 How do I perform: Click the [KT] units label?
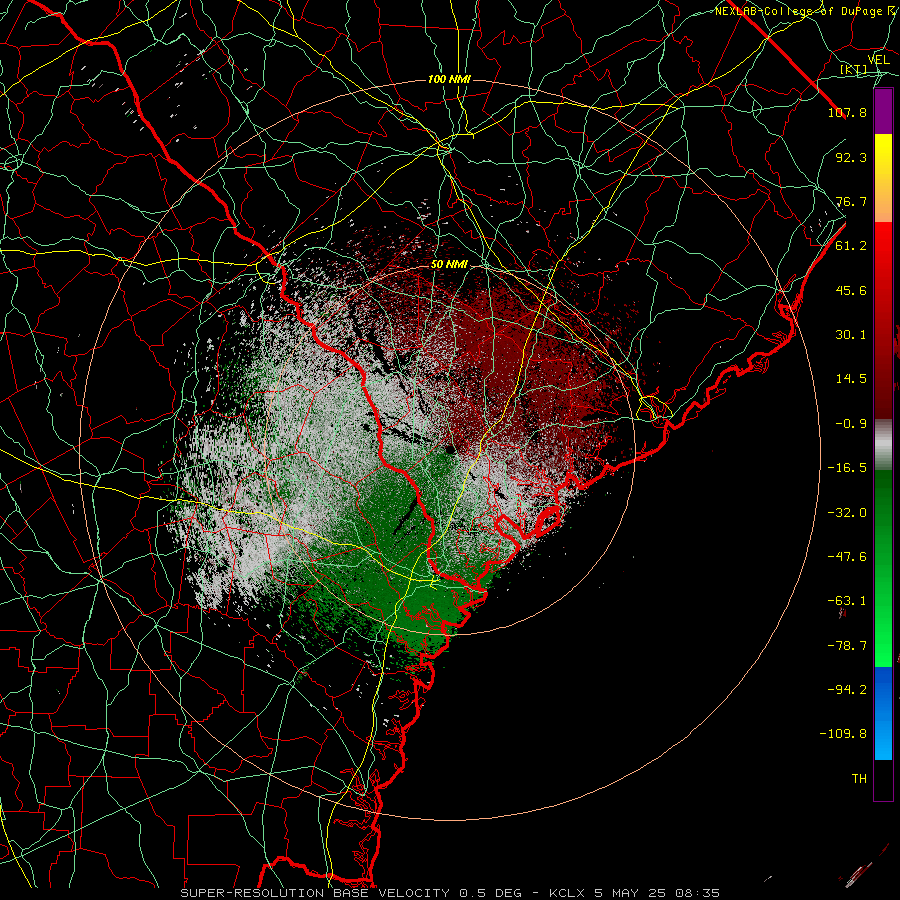coord(854,69)
